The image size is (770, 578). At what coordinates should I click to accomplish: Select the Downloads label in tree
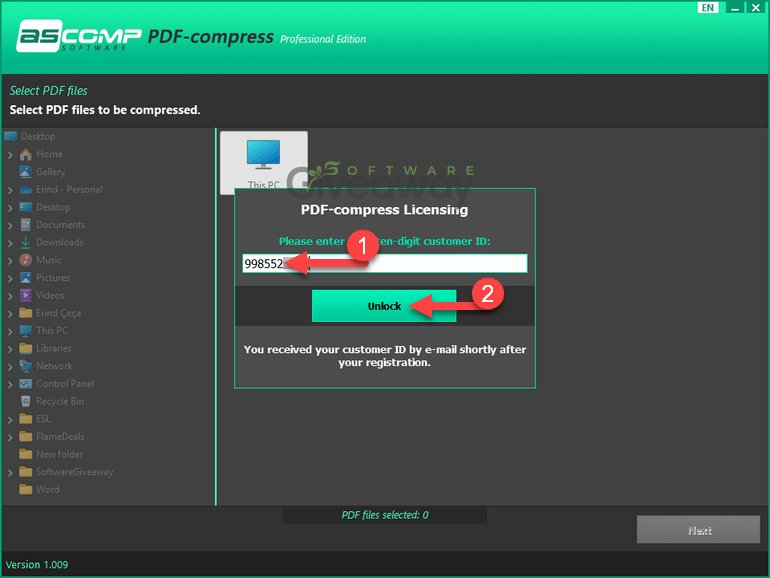click(x=59, y=243)
